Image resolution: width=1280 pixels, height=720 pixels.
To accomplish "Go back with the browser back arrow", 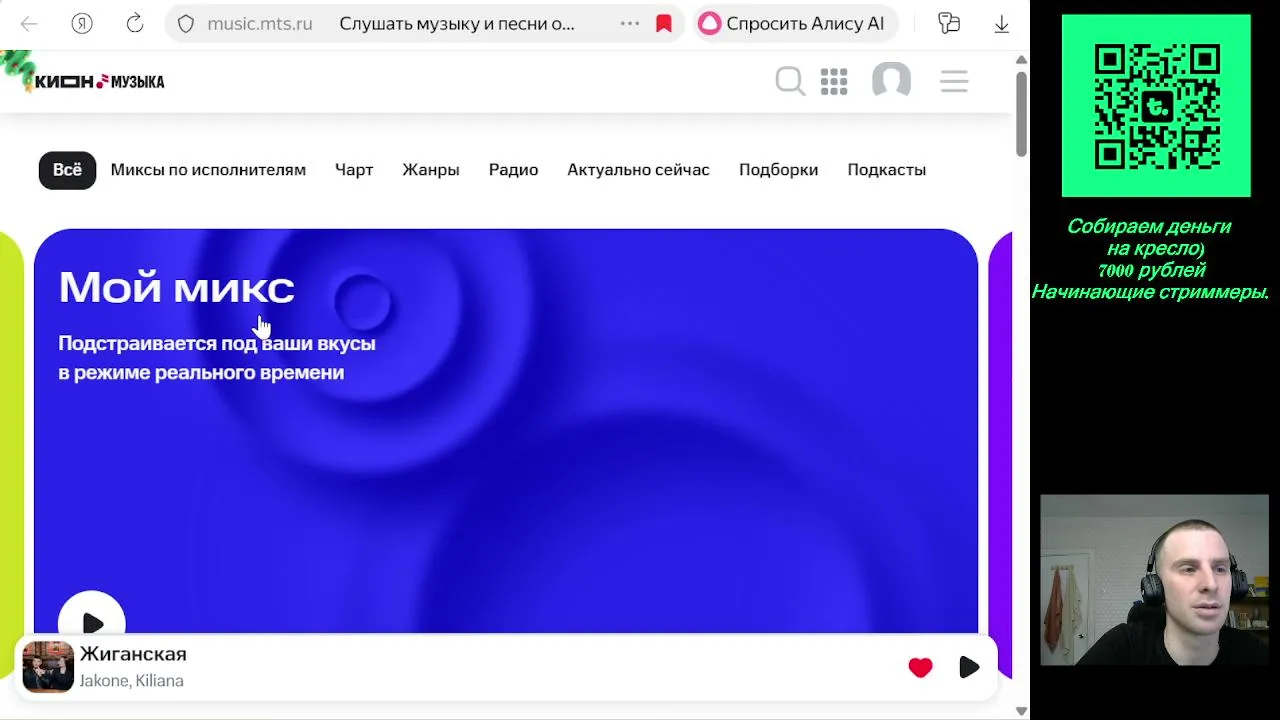I will 29,24.
